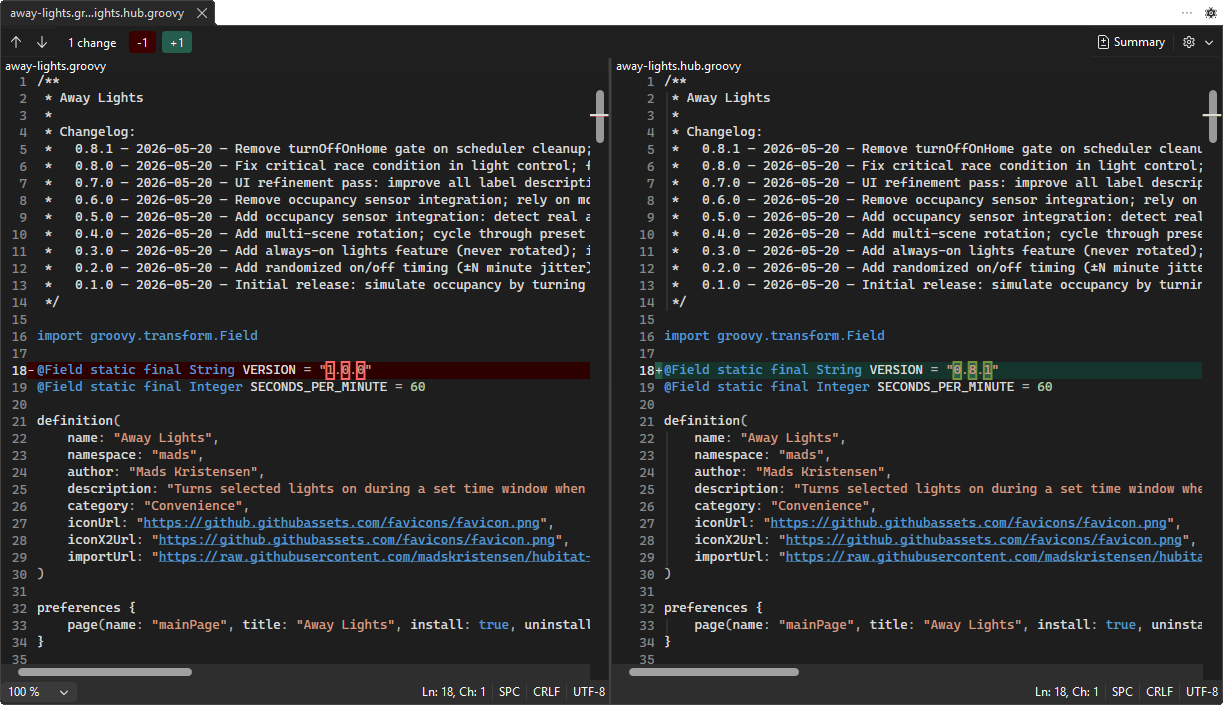This screenshot has height=705, width=1223.
Task: Close the away-lights diff tab
Action: [x=202, y=14]
